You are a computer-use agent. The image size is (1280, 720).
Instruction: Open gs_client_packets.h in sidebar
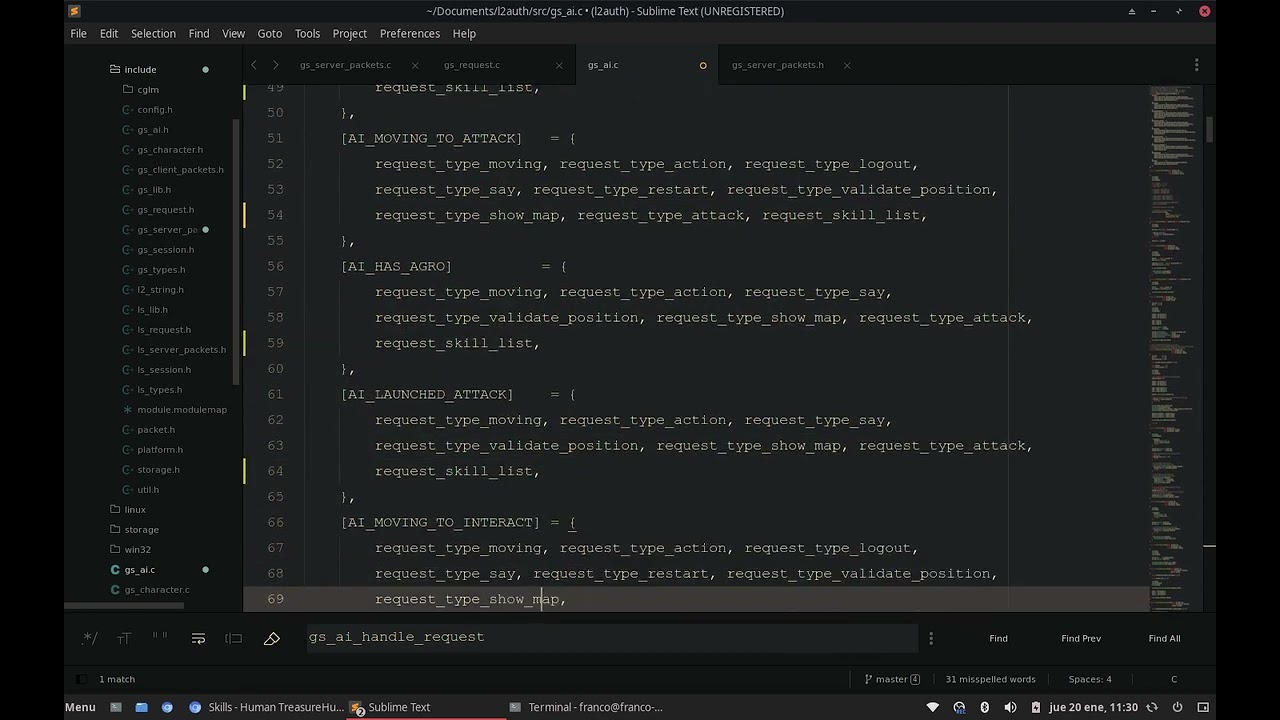[180, 169]
